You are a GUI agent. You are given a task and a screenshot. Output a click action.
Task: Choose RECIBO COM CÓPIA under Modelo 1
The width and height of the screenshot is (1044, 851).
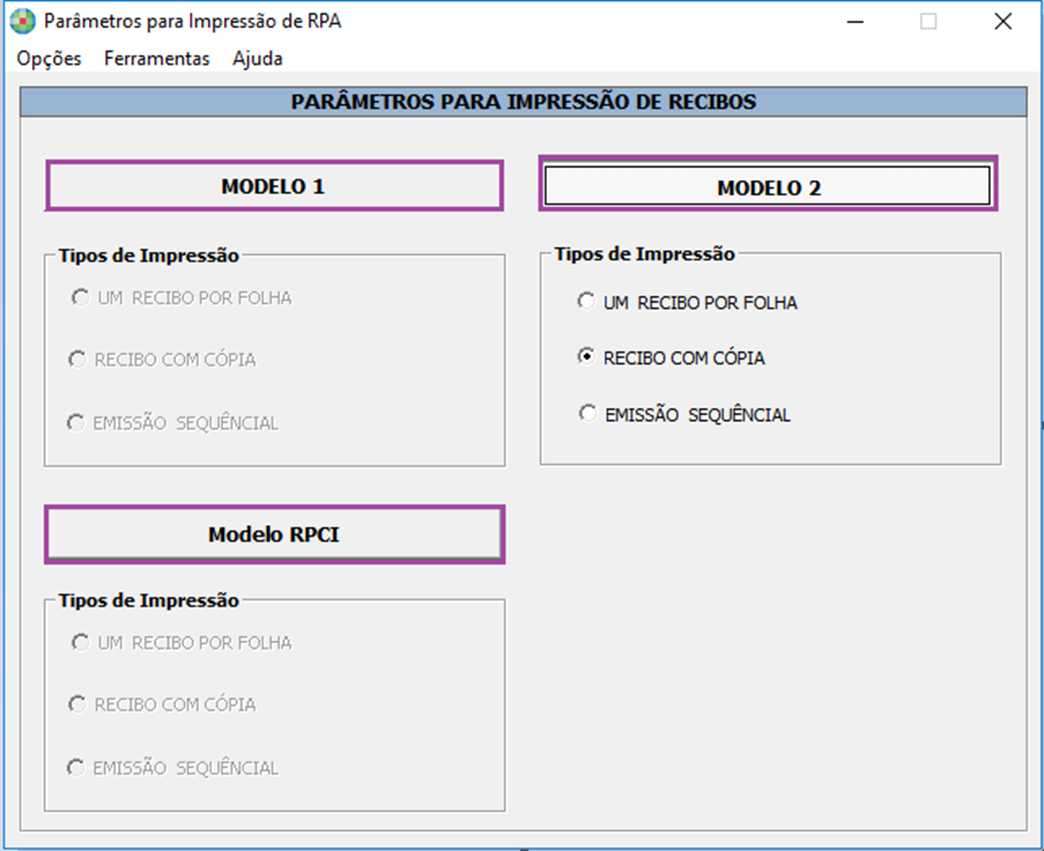pos(77,359)
